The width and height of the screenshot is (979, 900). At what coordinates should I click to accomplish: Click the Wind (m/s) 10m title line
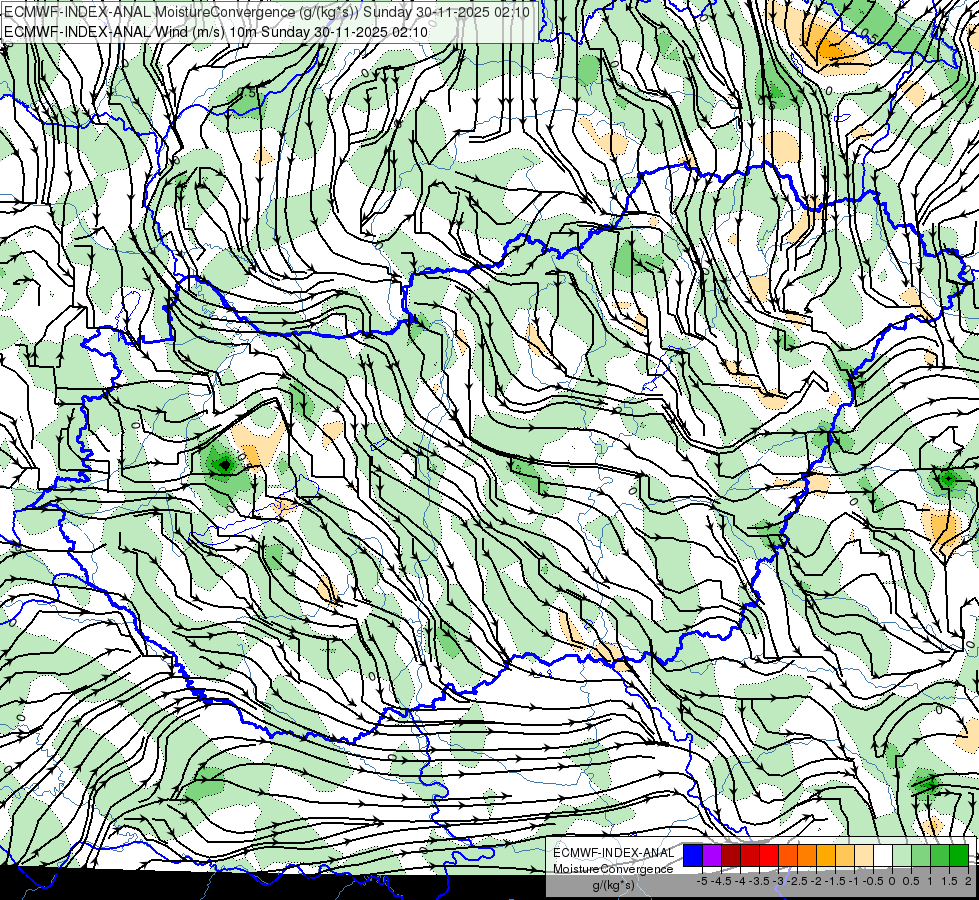pos(215,31)
